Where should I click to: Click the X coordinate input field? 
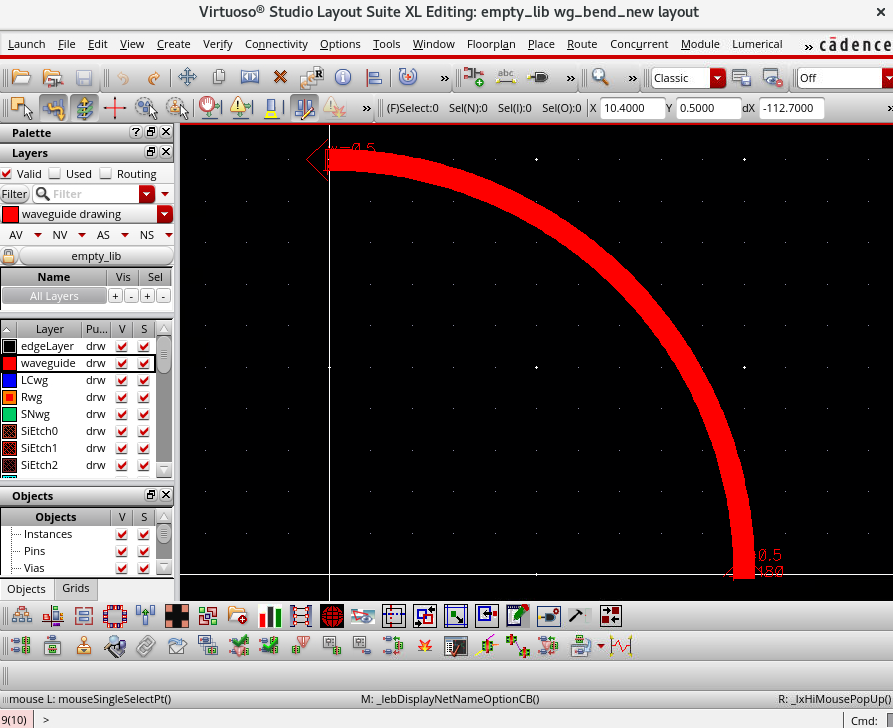632,108
